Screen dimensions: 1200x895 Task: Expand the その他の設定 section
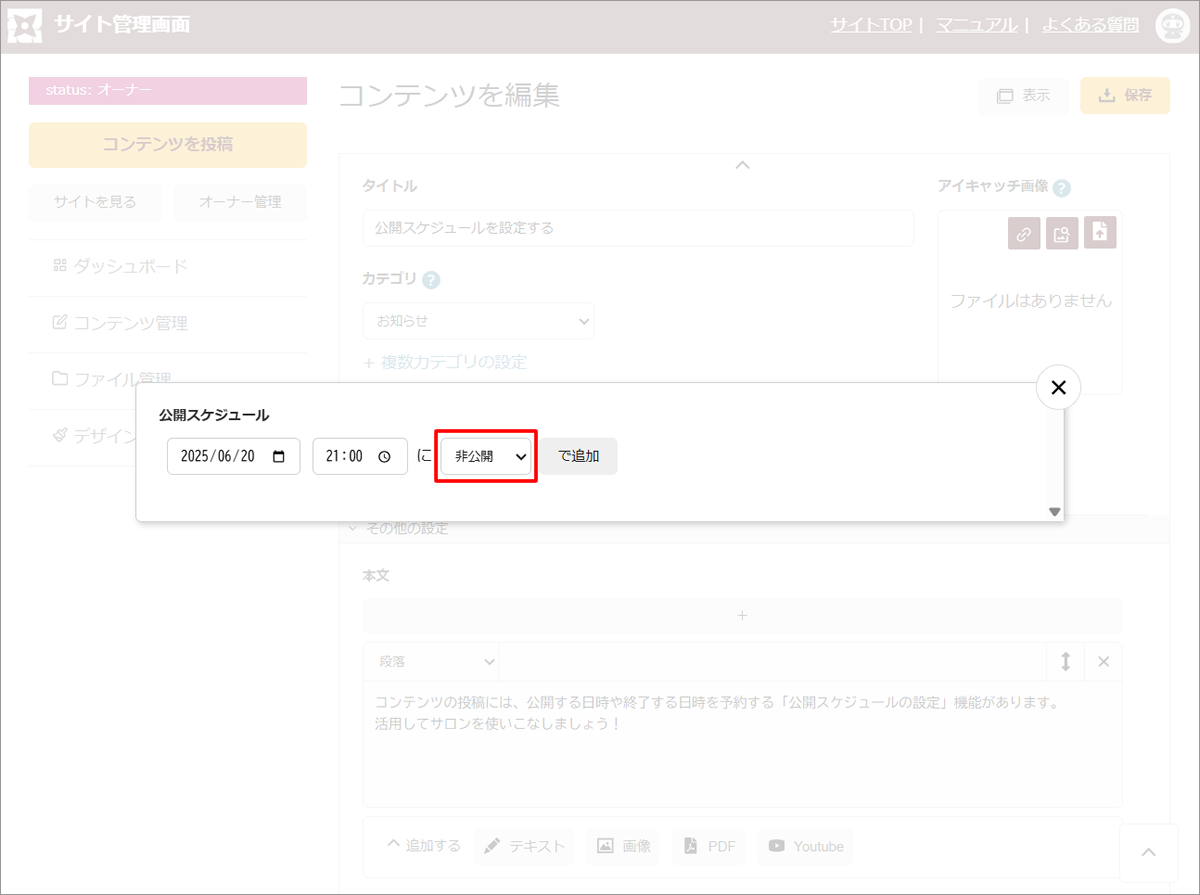pos(400,528)
